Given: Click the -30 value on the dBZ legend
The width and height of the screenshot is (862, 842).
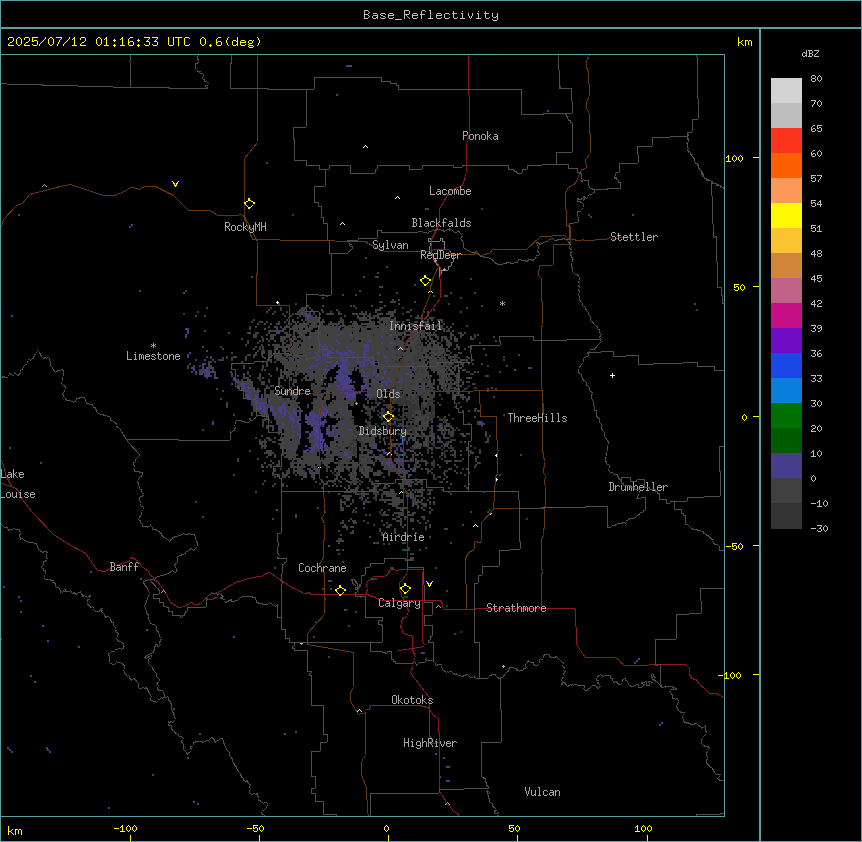Looking at the screenshot, I should 819,528.
